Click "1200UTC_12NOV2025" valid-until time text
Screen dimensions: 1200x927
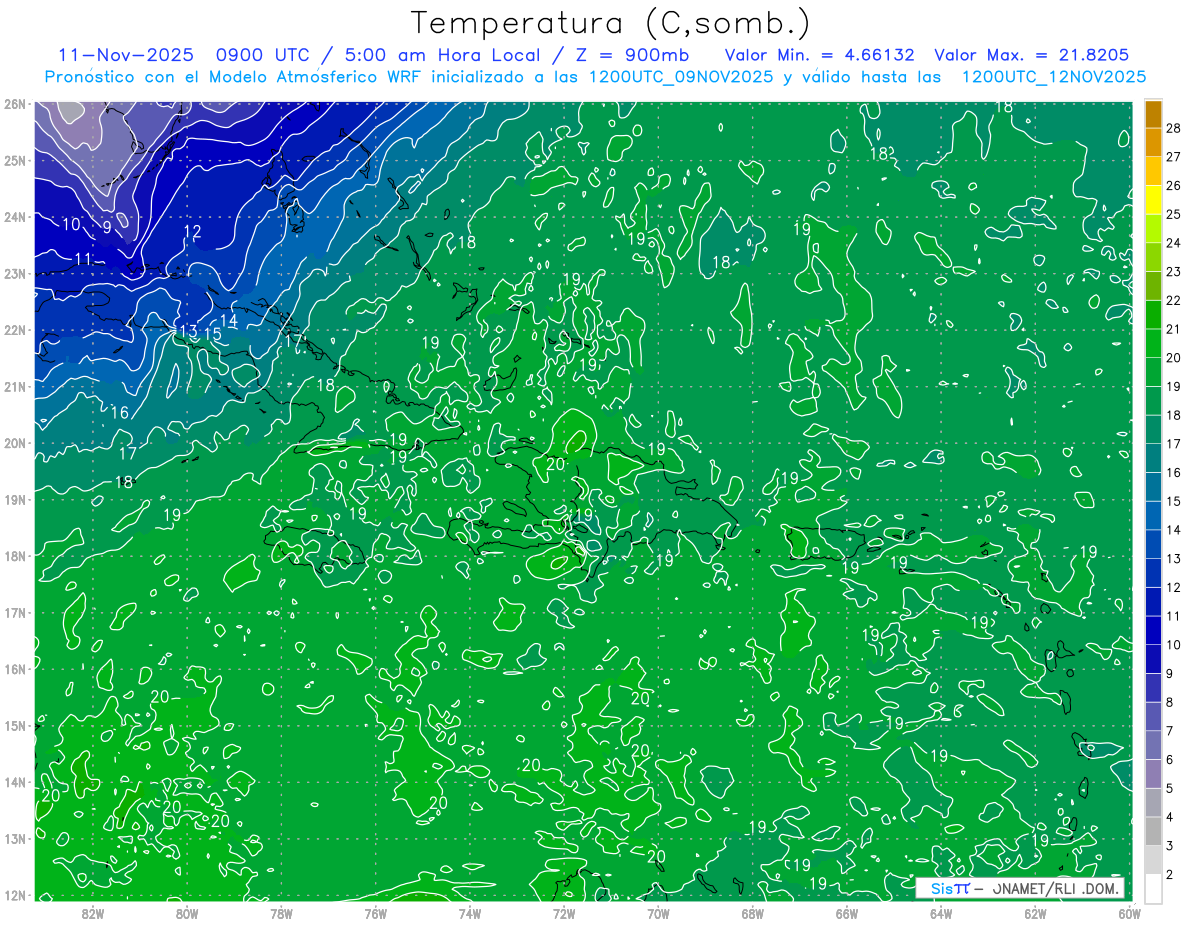[x=1053, y=77]
